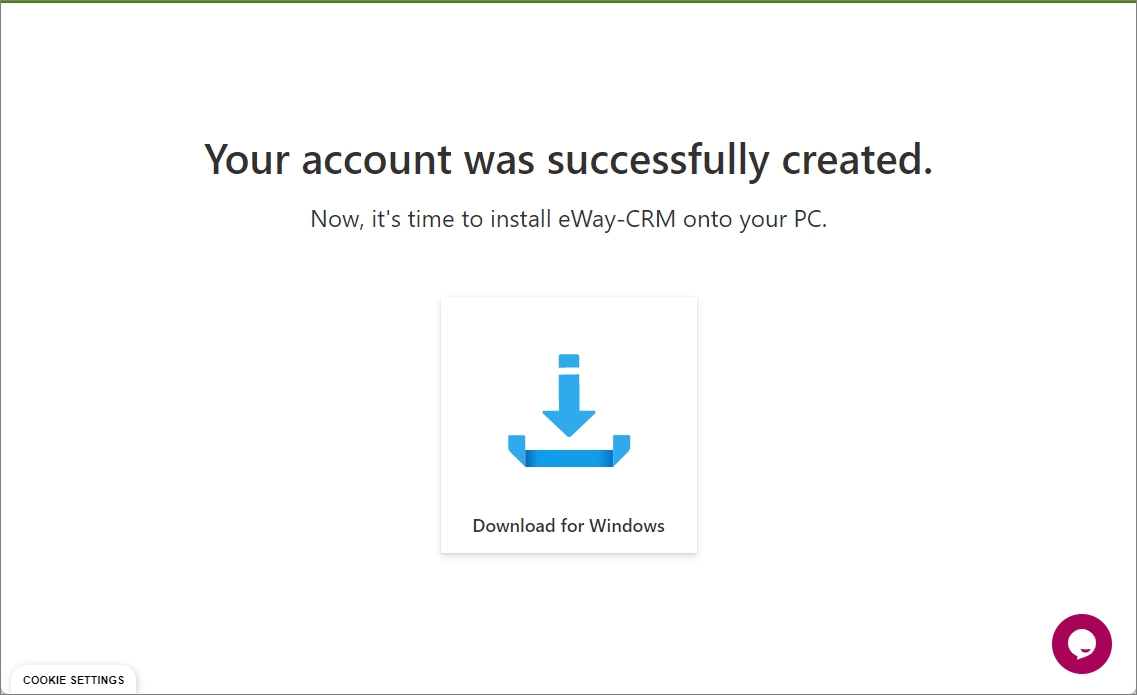Click the heading 'Your account was successfully created.'

click(568, 159)
